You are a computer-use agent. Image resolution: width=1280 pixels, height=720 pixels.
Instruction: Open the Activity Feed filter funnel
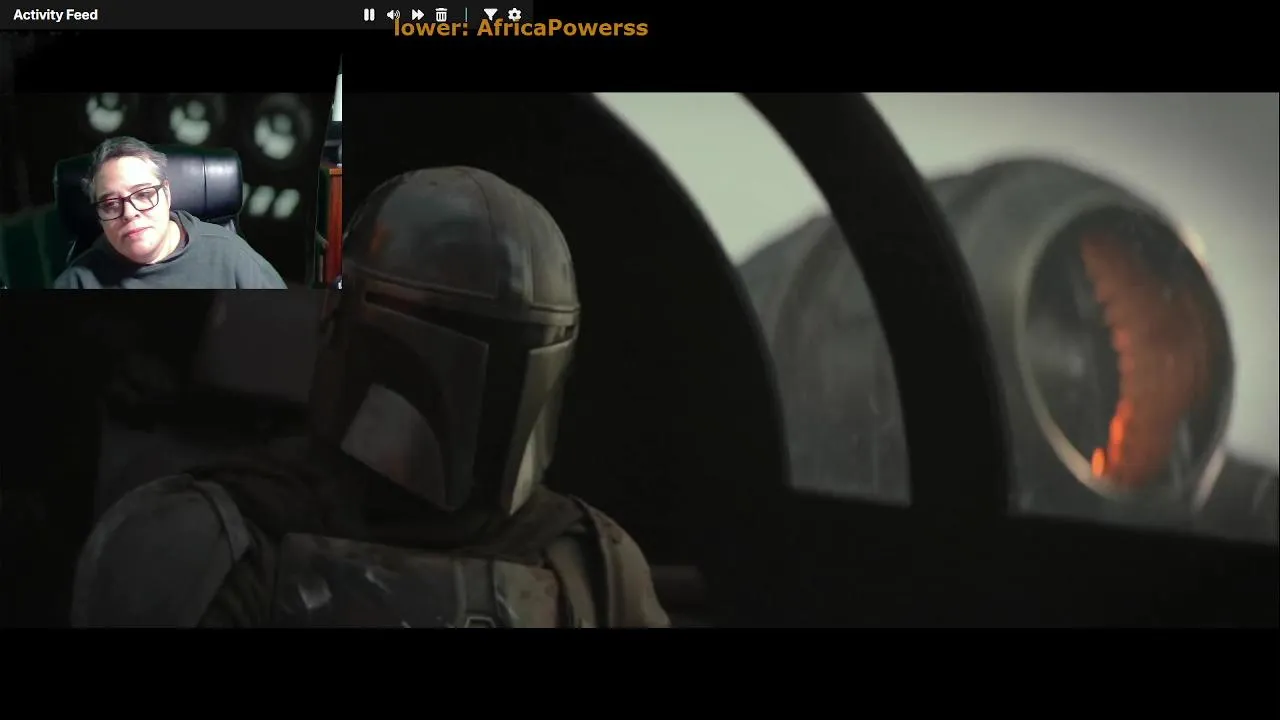[x=490, y=15]
